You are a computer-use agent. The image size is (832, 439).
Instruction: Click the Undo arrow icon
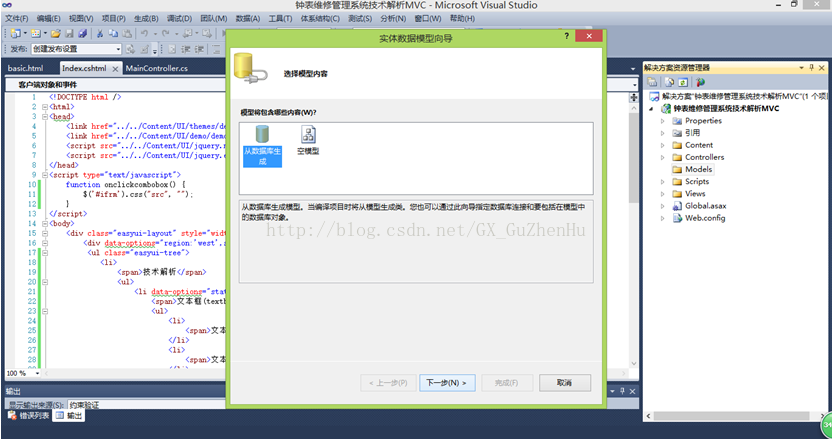coord(144,33)
